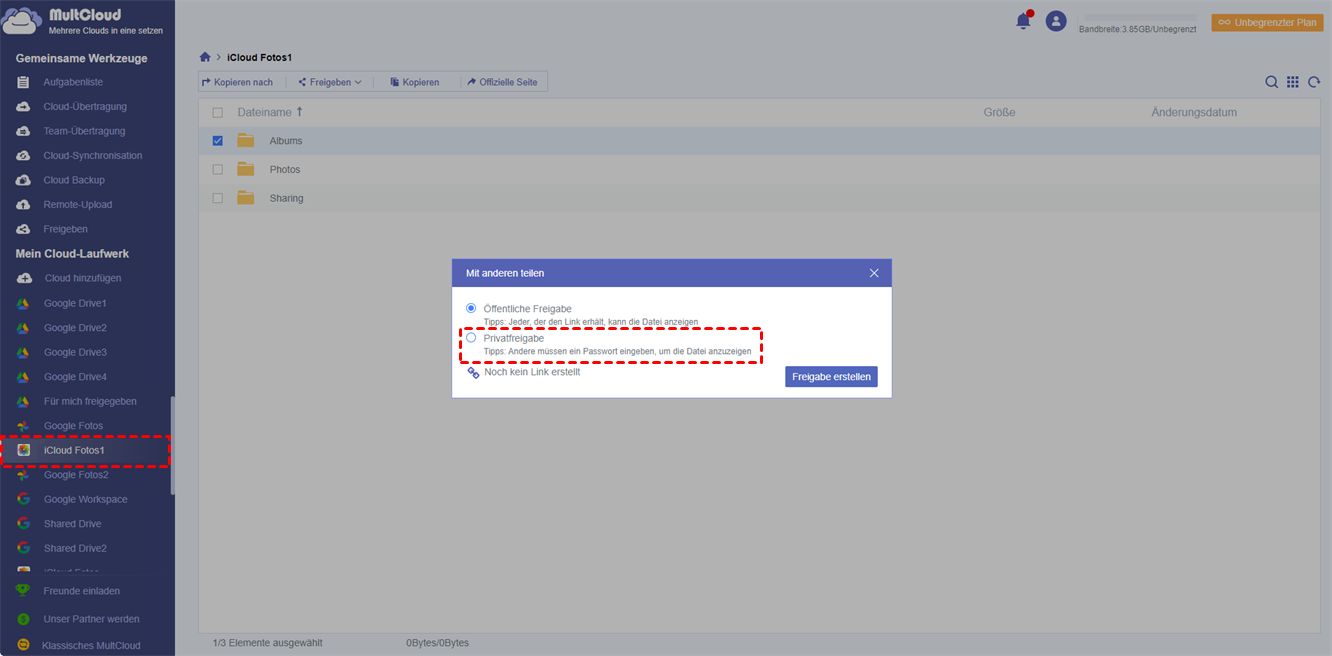Click the Google Fotos pinwheel icon
Screen dimensions: 1332x656
pos(23,426)
